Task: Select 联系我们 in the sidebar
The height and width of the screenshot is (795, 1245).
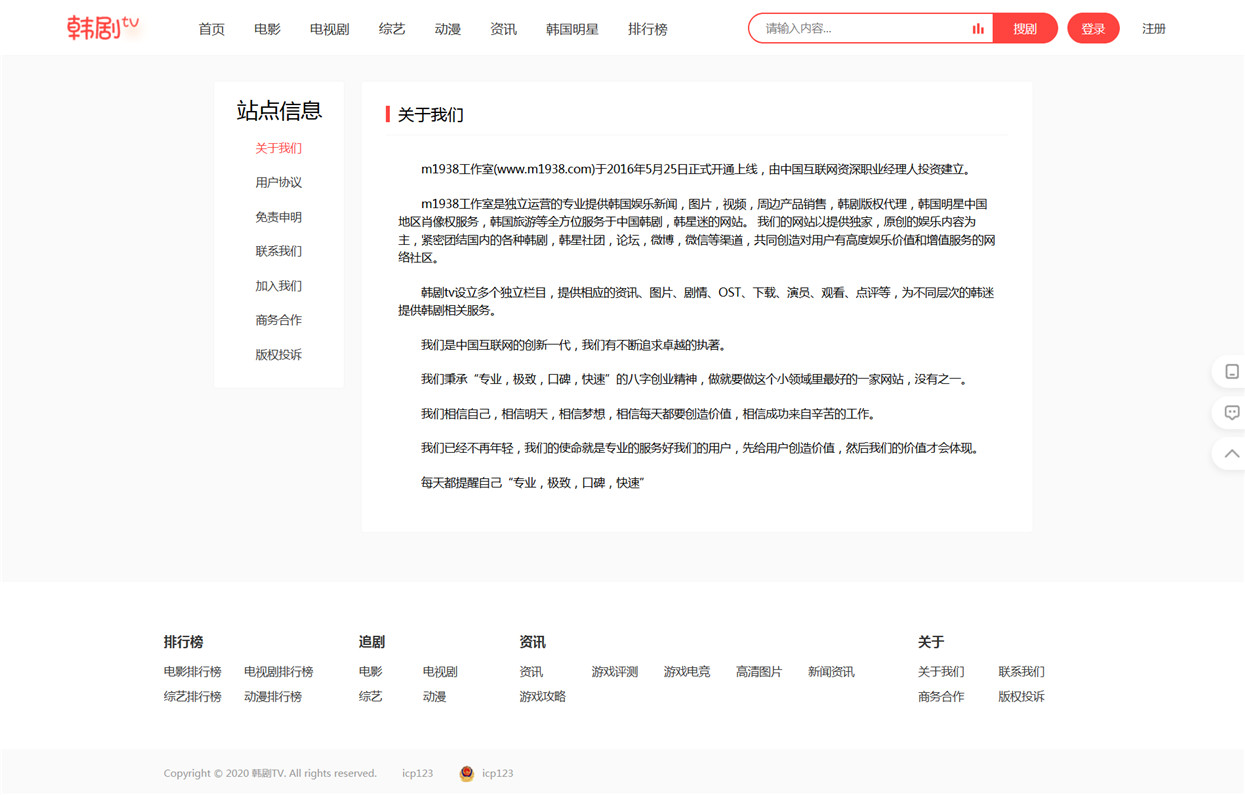Action: pyautogui.click(x=278, y=252)
